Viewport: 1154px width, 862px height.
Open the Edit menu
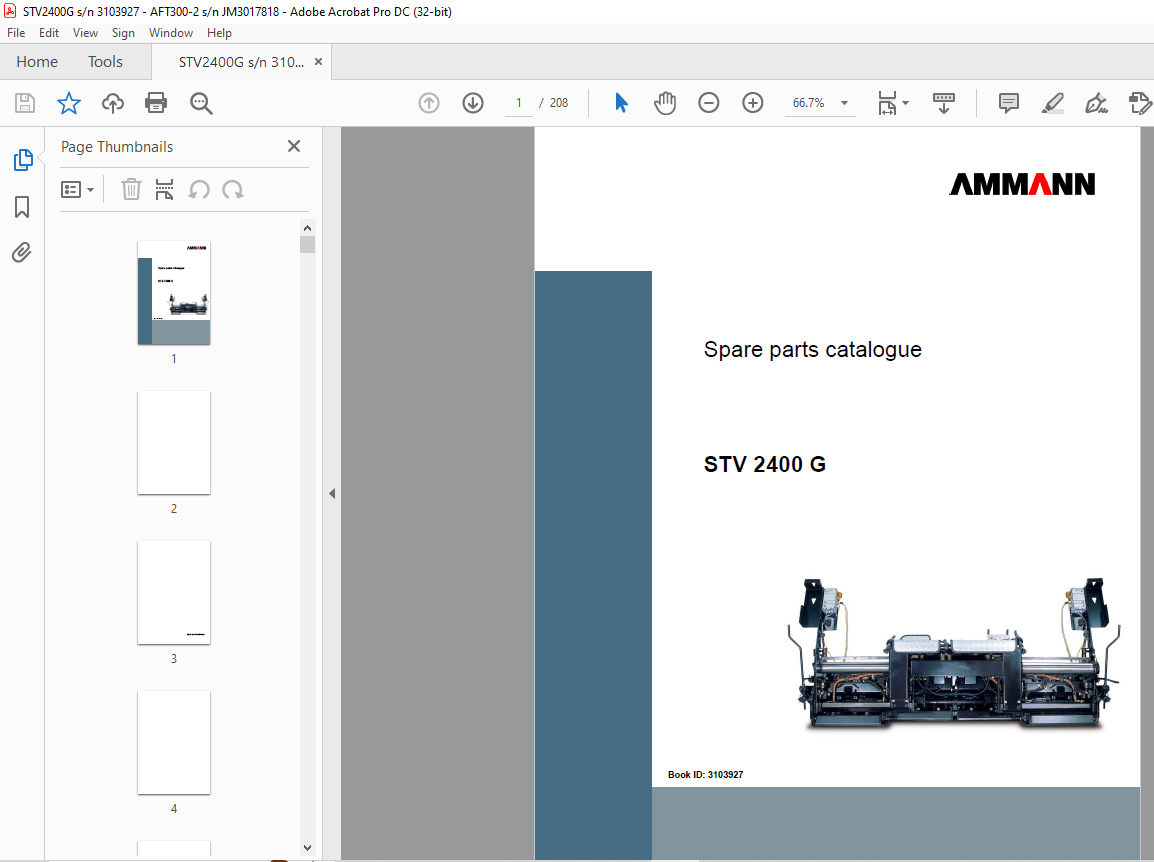point(49,32)
